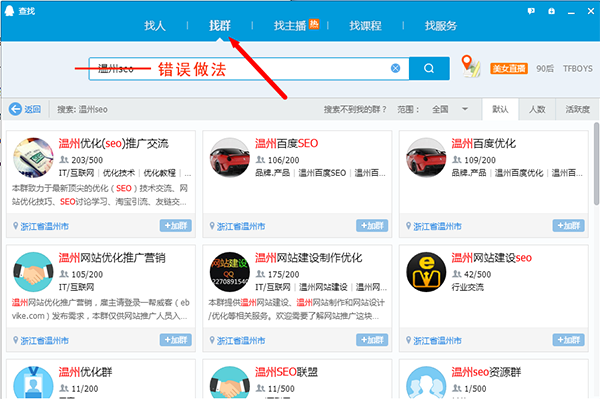
Task: Click 搜索不到我的群? link
Action: 355,109
